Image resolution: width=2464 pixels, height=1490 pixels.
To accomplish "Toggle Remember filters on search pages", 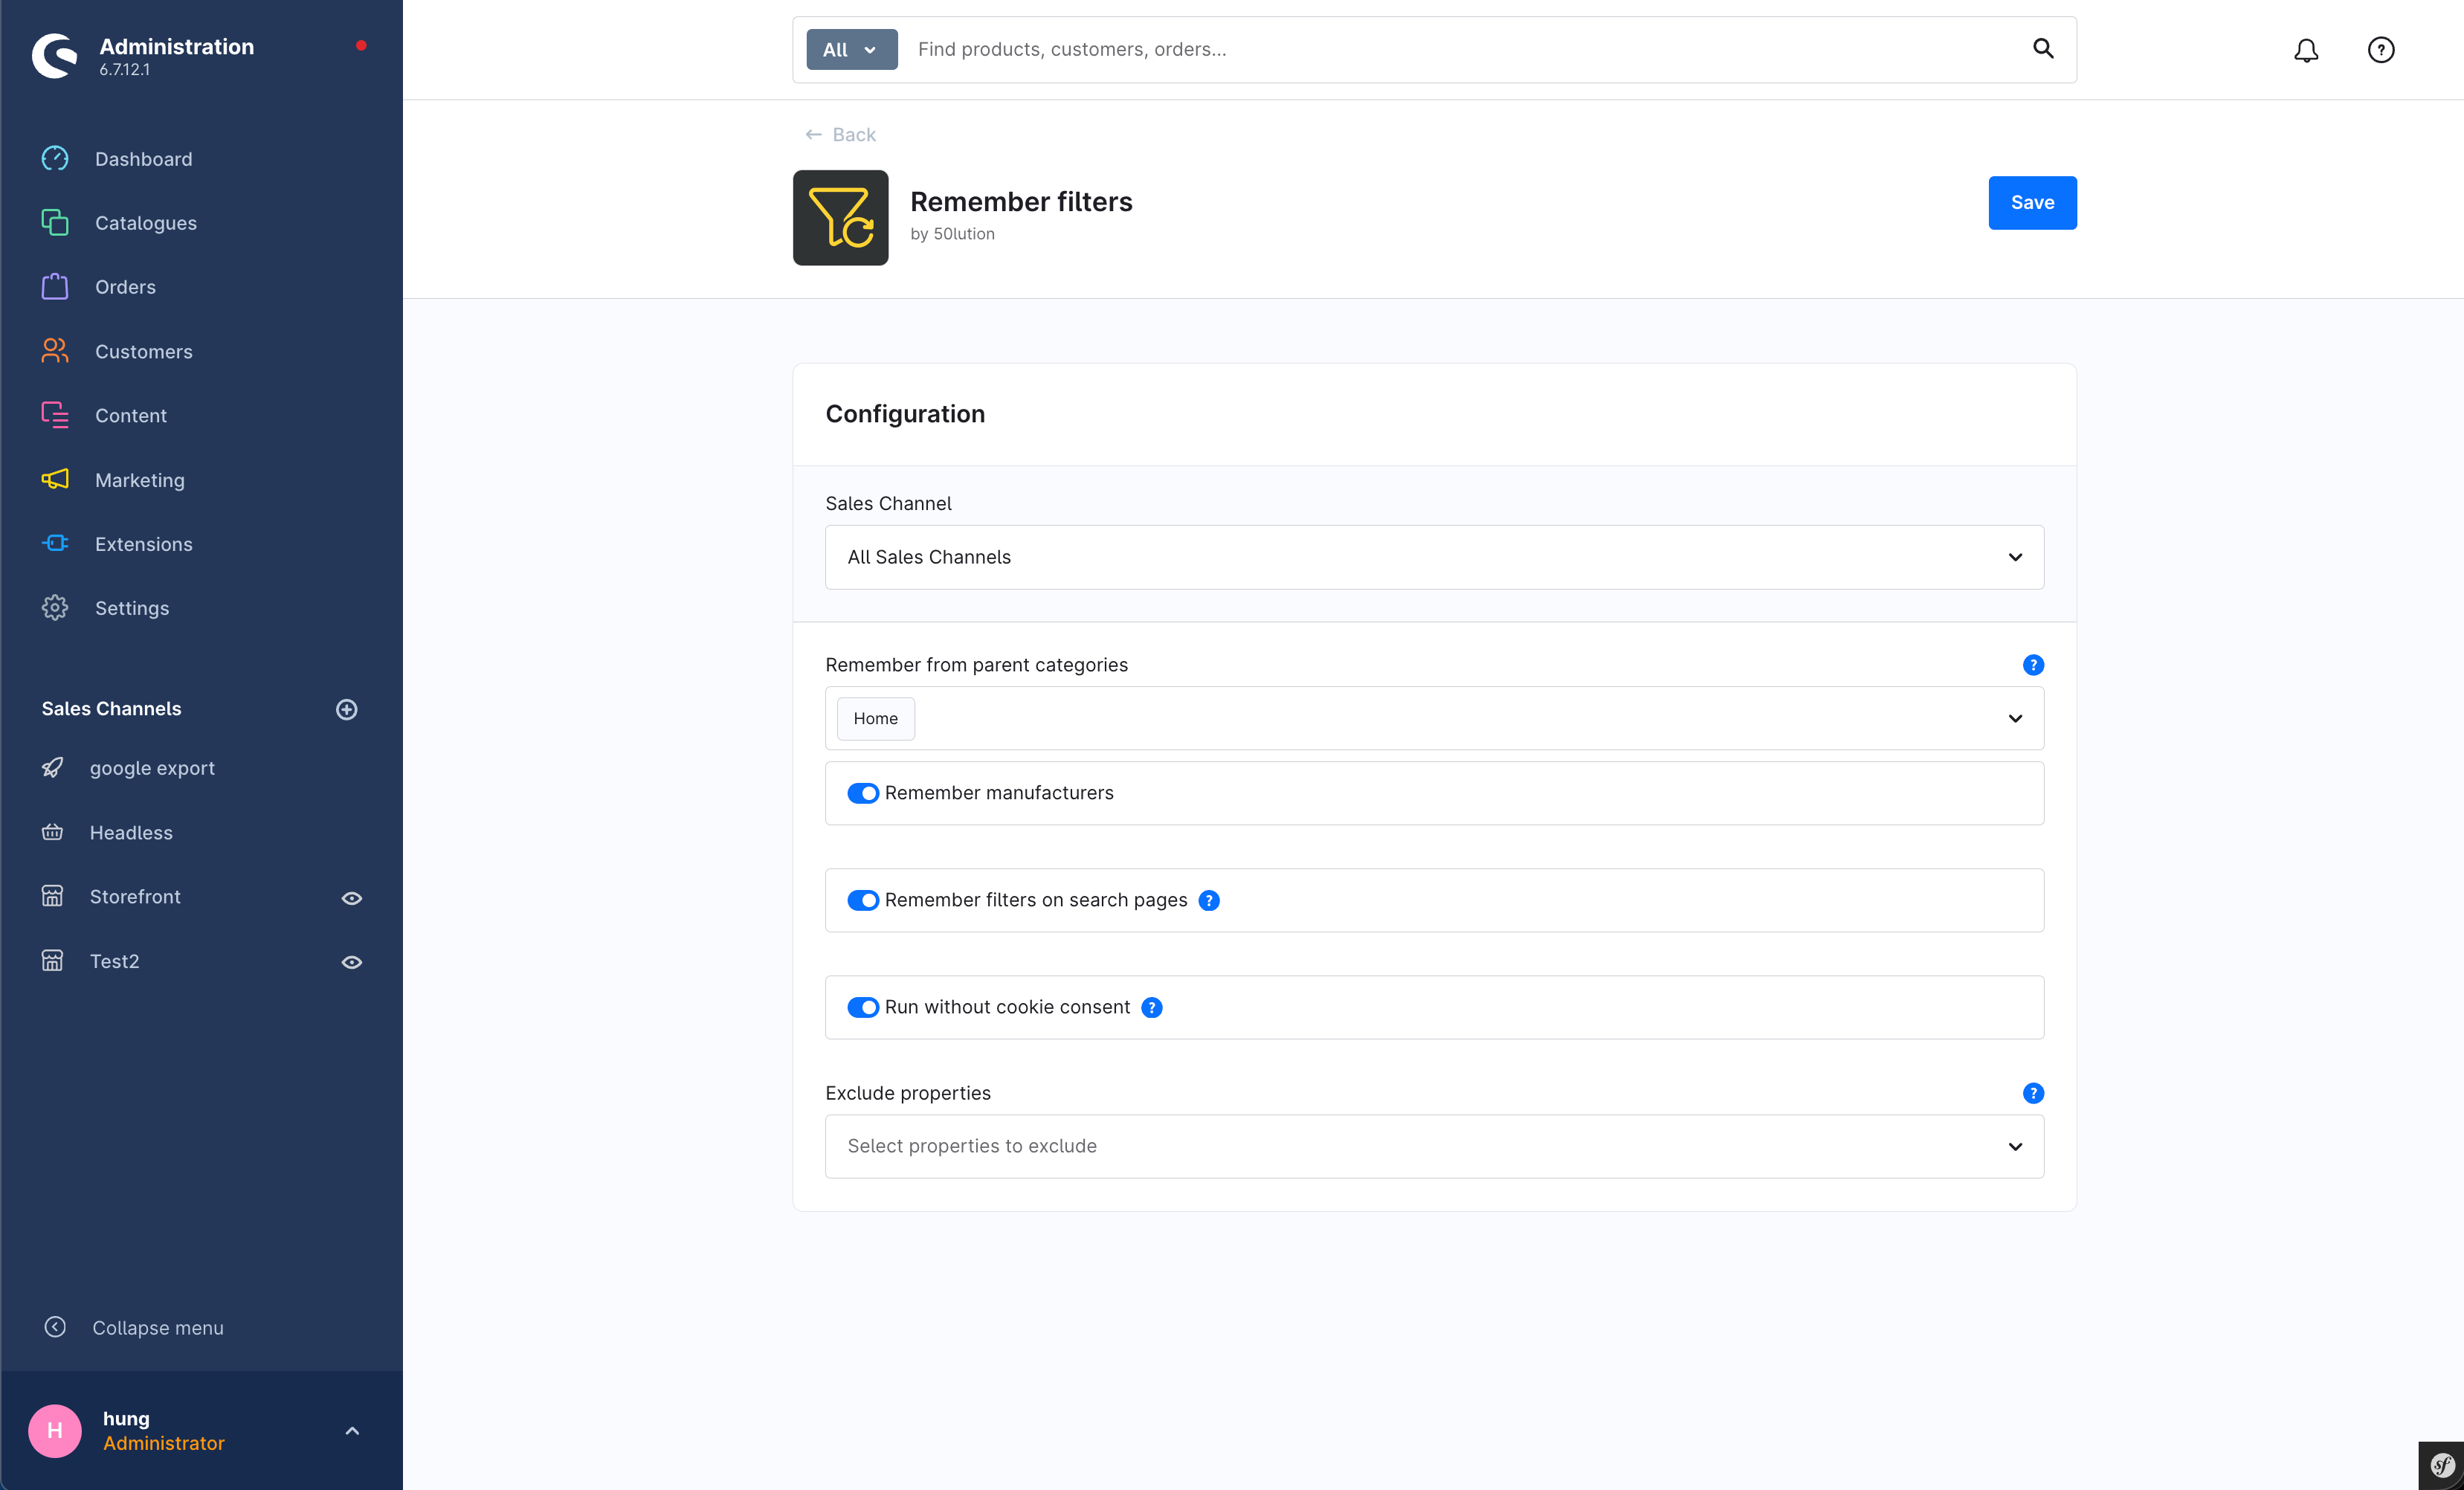I will pos(863,900).
